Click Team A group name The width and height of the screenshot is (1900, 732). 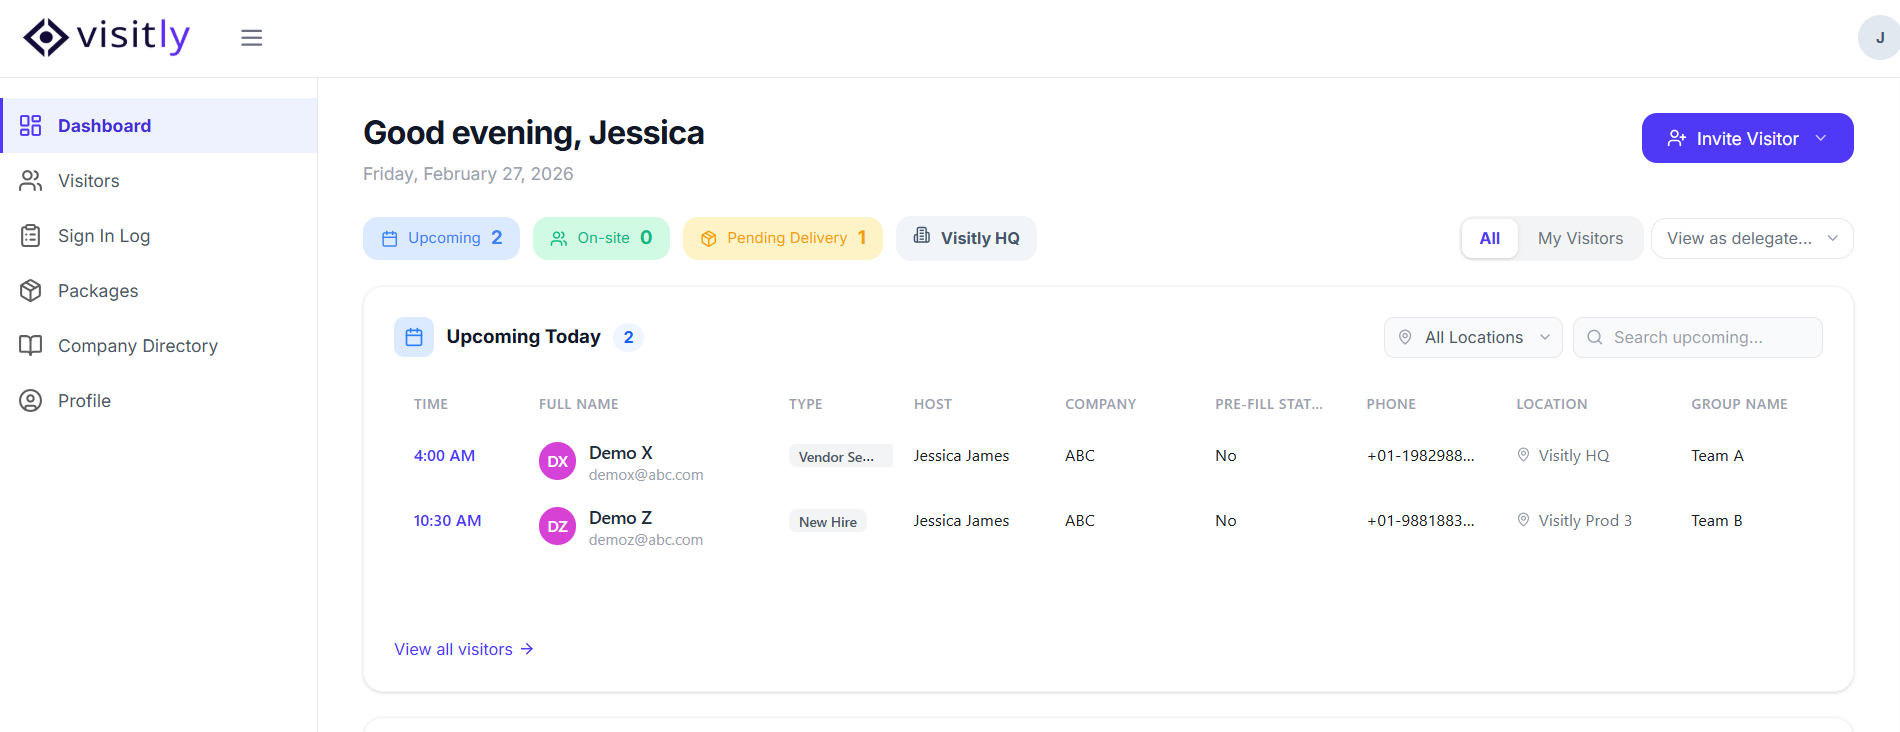pos(1717,455)
